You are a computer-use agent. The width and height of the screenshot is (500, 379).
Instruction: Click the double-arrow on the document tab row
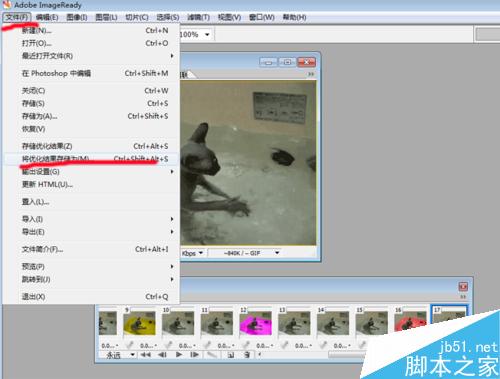[x=311, y=74]
